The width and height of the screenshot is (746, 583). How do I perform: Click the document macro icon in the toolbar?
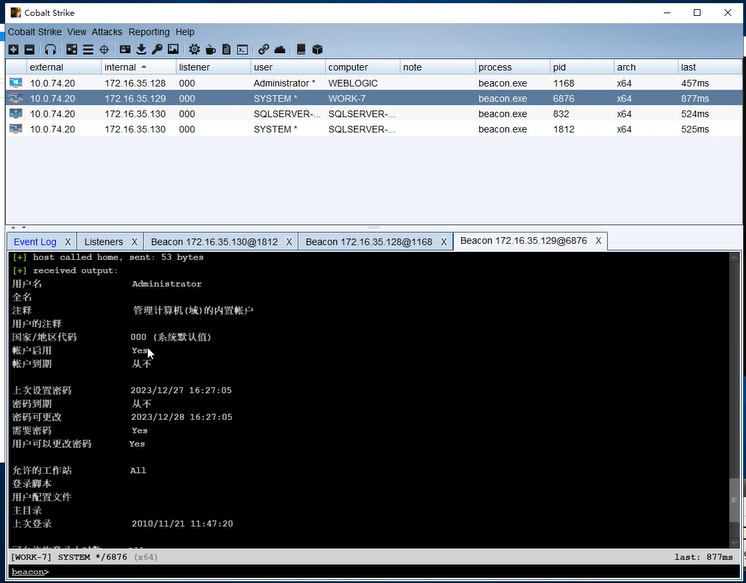pos(226,49)
